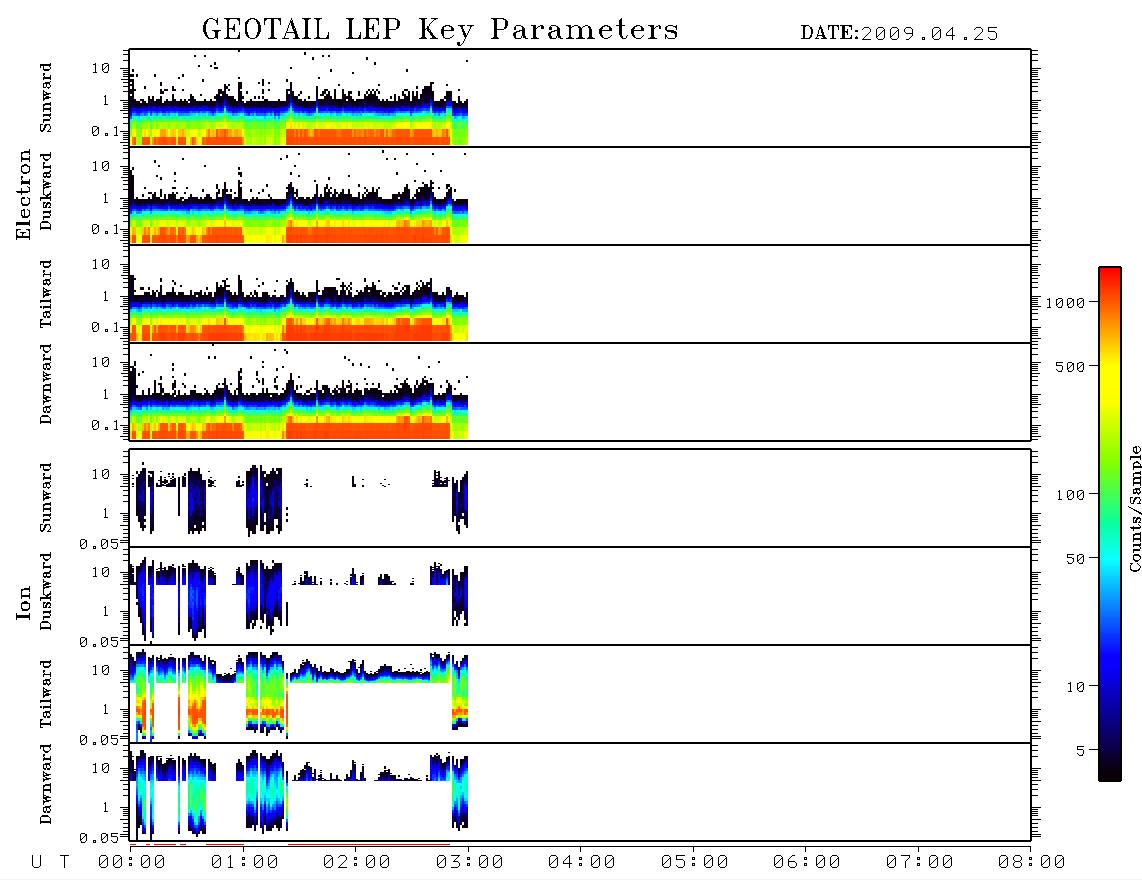1142x880 pixels.
Task: Select the Ion Dawnward panel label
Action: 45,784
